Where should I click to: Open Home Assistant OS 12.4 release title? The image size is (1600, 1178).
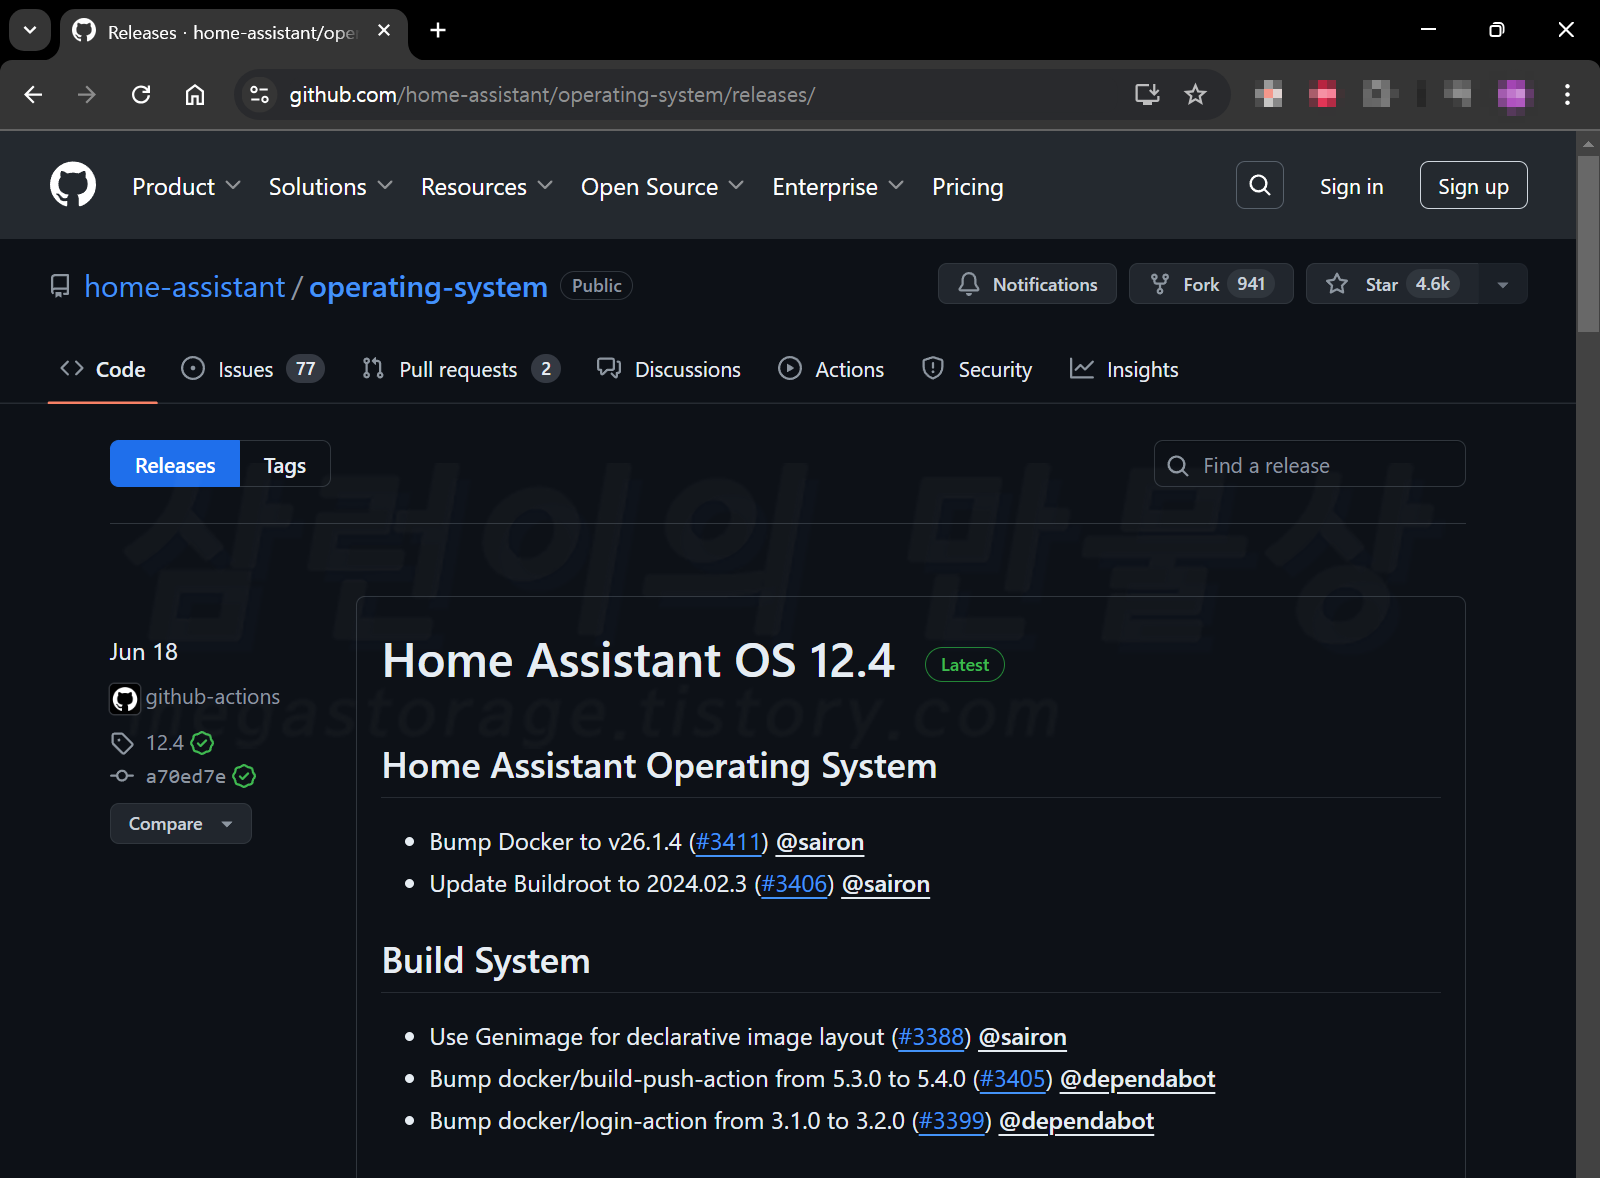coord(638,661)
